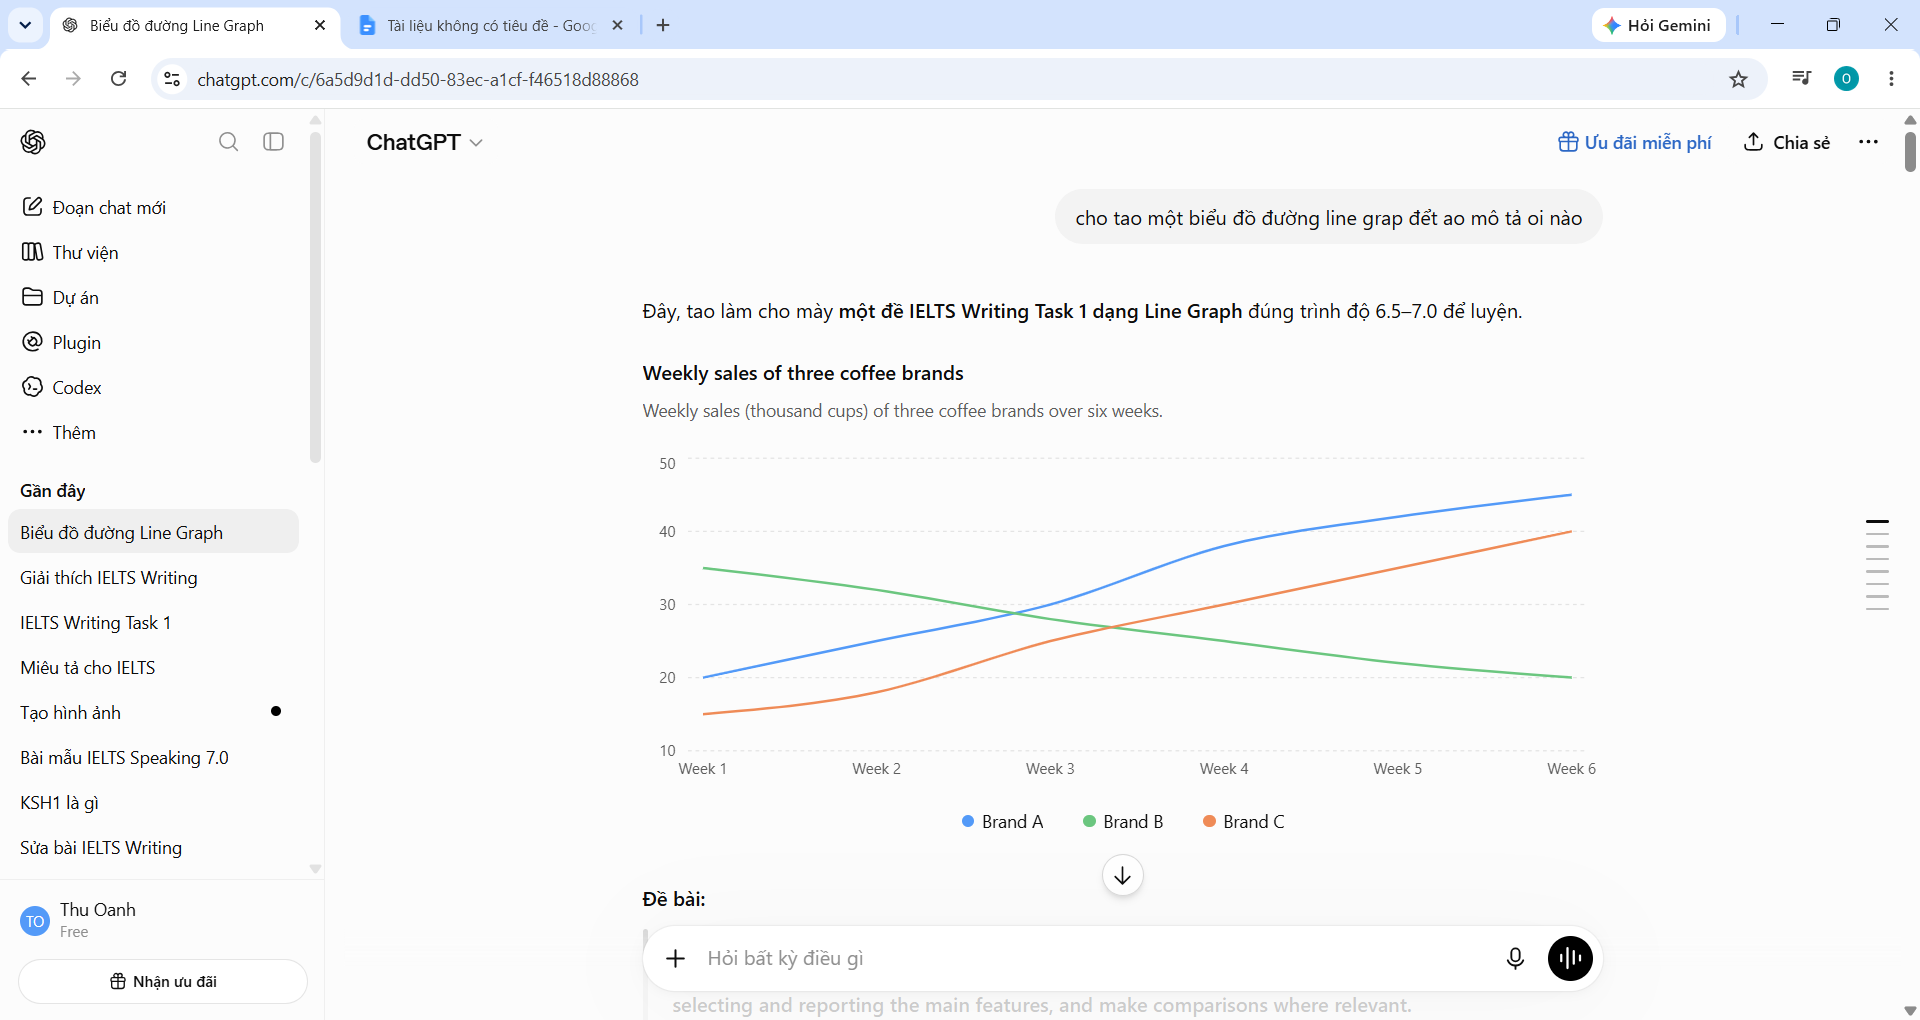
Task: Open a new browser tab with plus
Action: pyautogui.click(x=663, y=25)
